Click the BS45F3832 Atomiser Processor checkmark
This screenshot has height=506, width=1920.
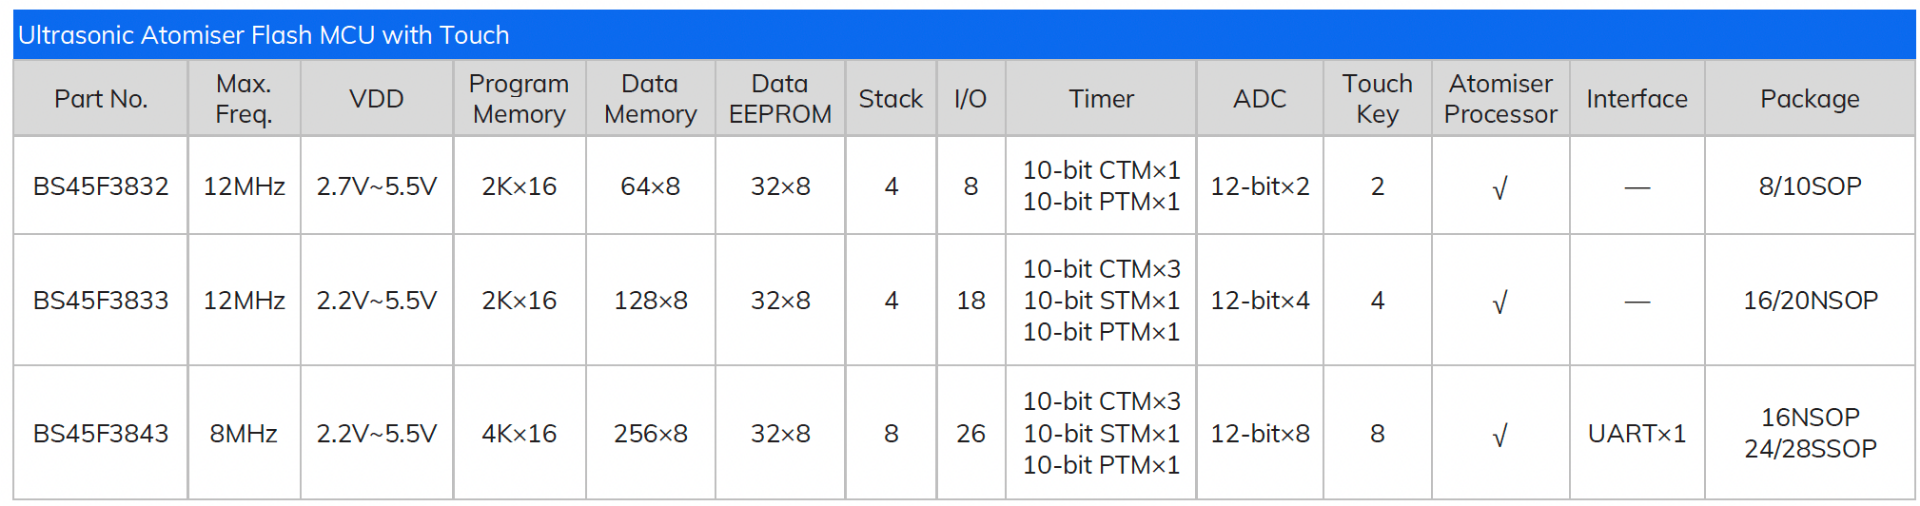[x=1499, y=188]
